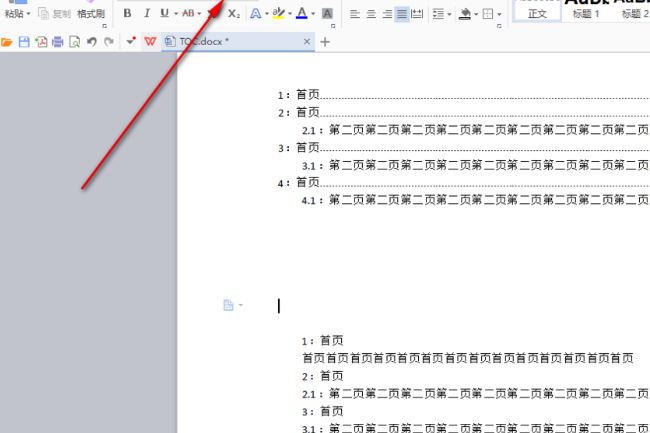The height and width of the screenshot is (433, 650).
Task: Align text left
Action: [x=354, y=14]
